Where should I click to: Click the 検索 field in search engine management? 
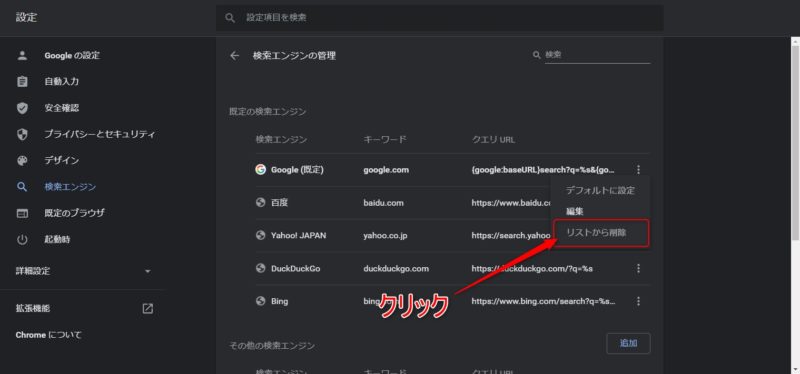click(x=597, y=55)
